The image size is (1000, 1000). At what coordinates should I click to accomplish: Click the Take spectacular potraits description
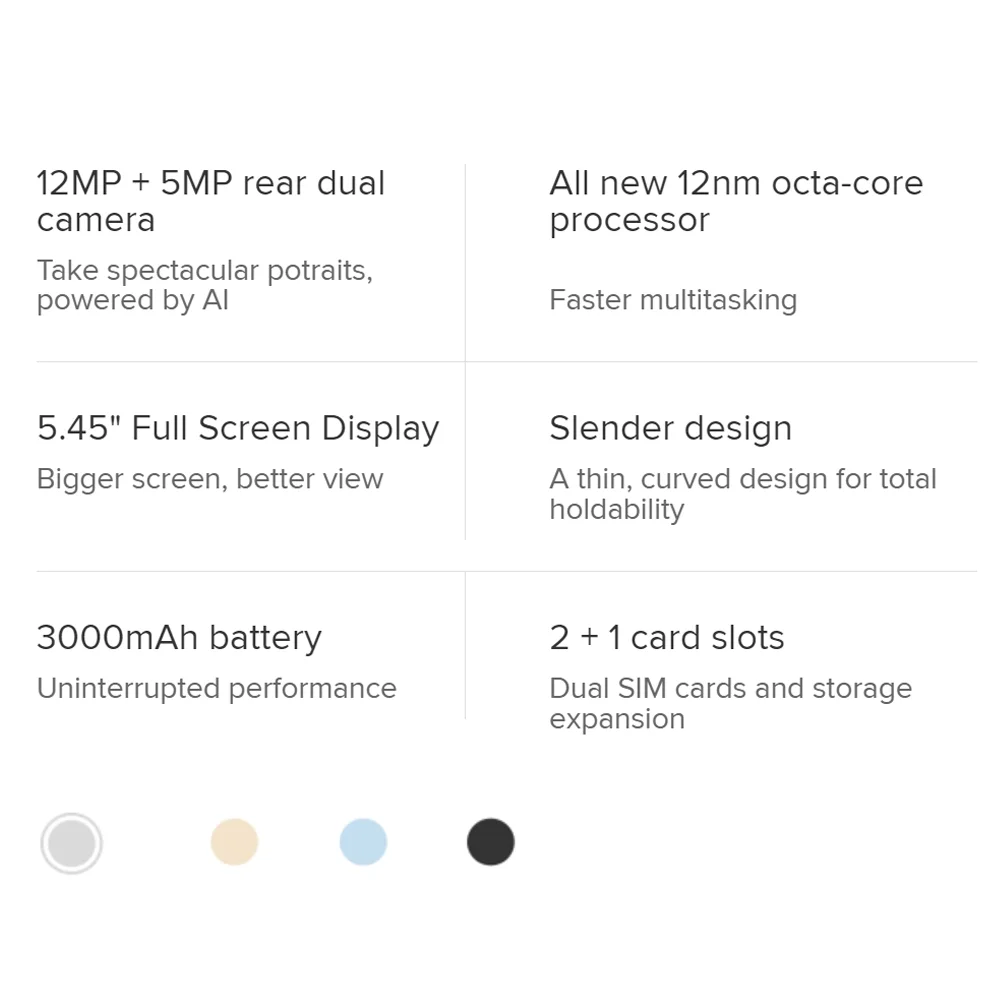pos(205,285)
